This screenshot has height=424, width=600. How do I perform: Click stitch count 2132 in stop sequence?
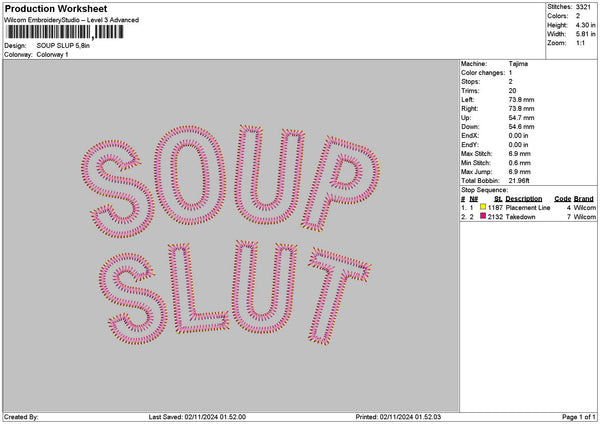click(x=495, y=217)
